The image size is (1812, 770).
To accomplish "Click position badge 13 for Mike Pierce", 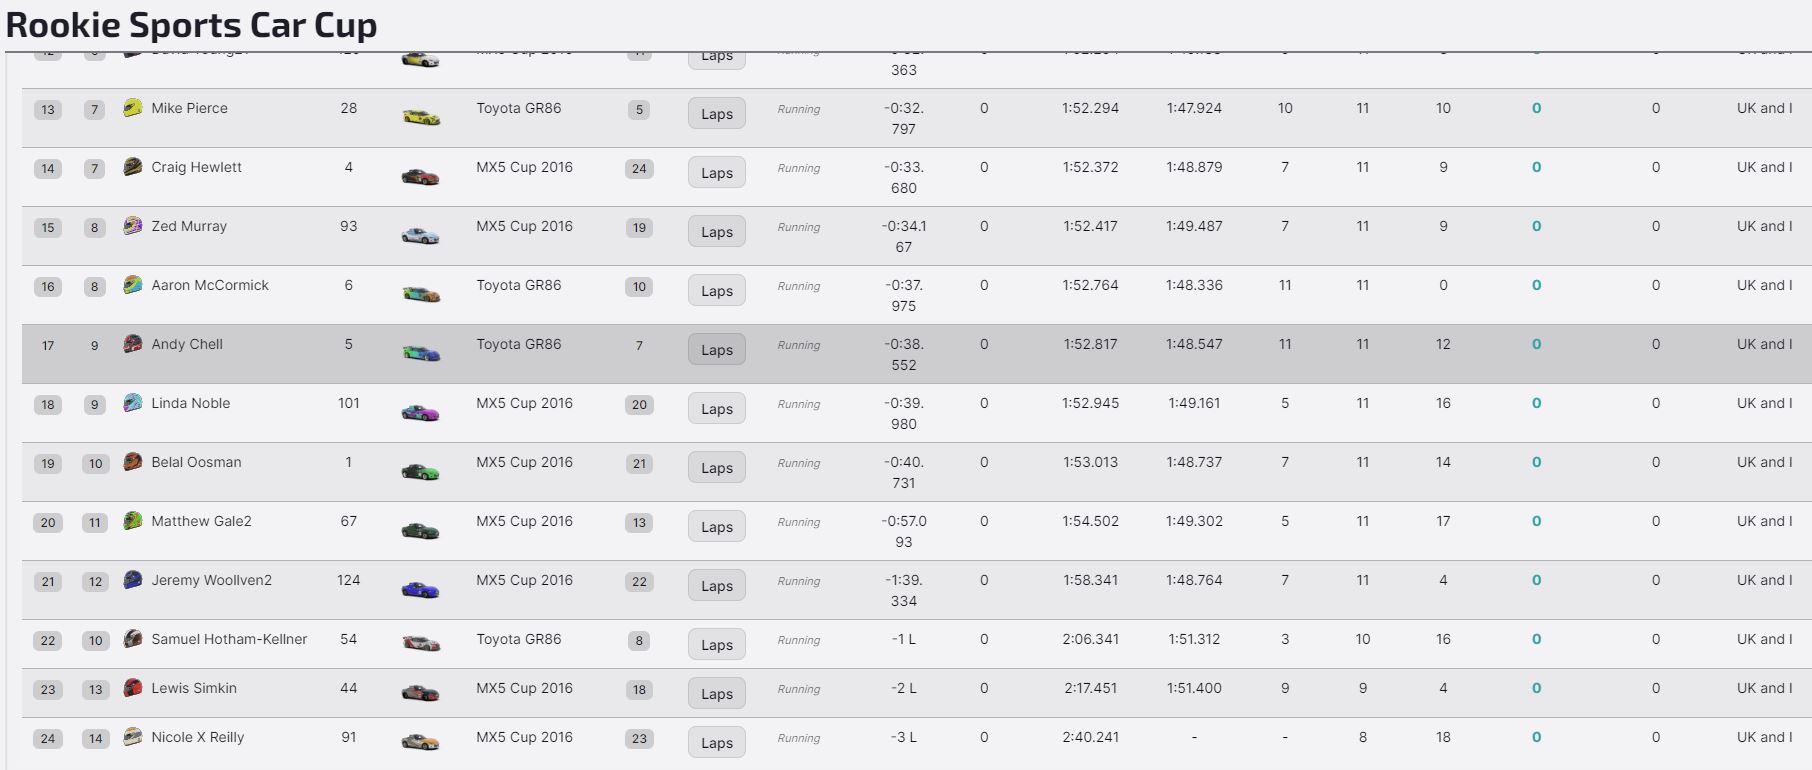I will tap(48, 110).
